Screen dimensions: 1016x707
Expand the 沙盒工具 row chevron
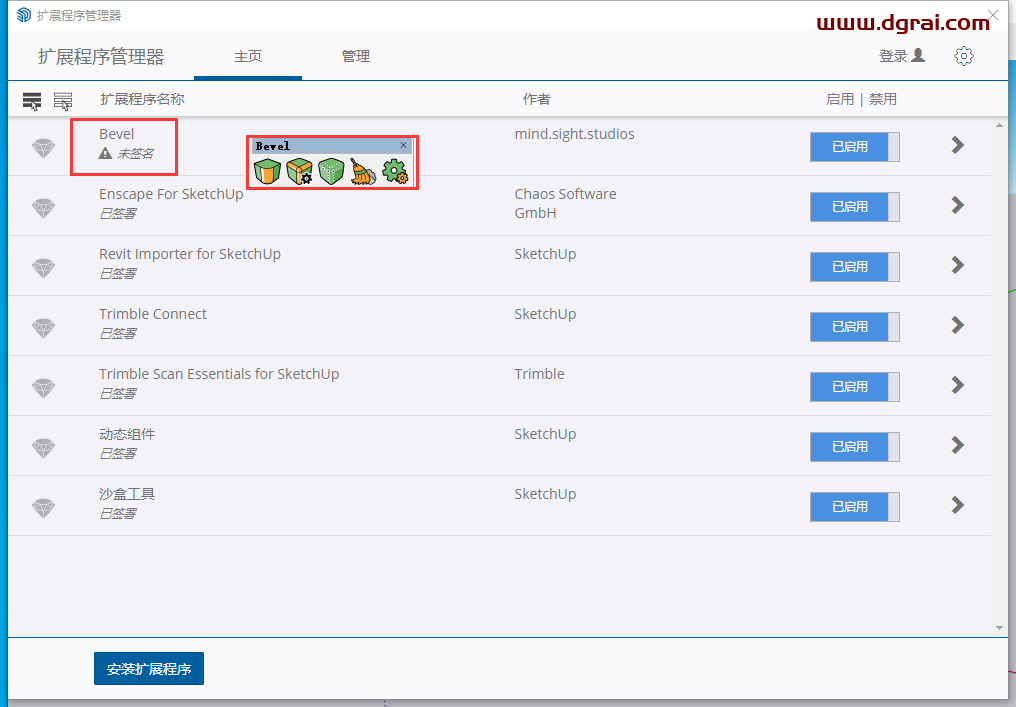tap(958, 505)
